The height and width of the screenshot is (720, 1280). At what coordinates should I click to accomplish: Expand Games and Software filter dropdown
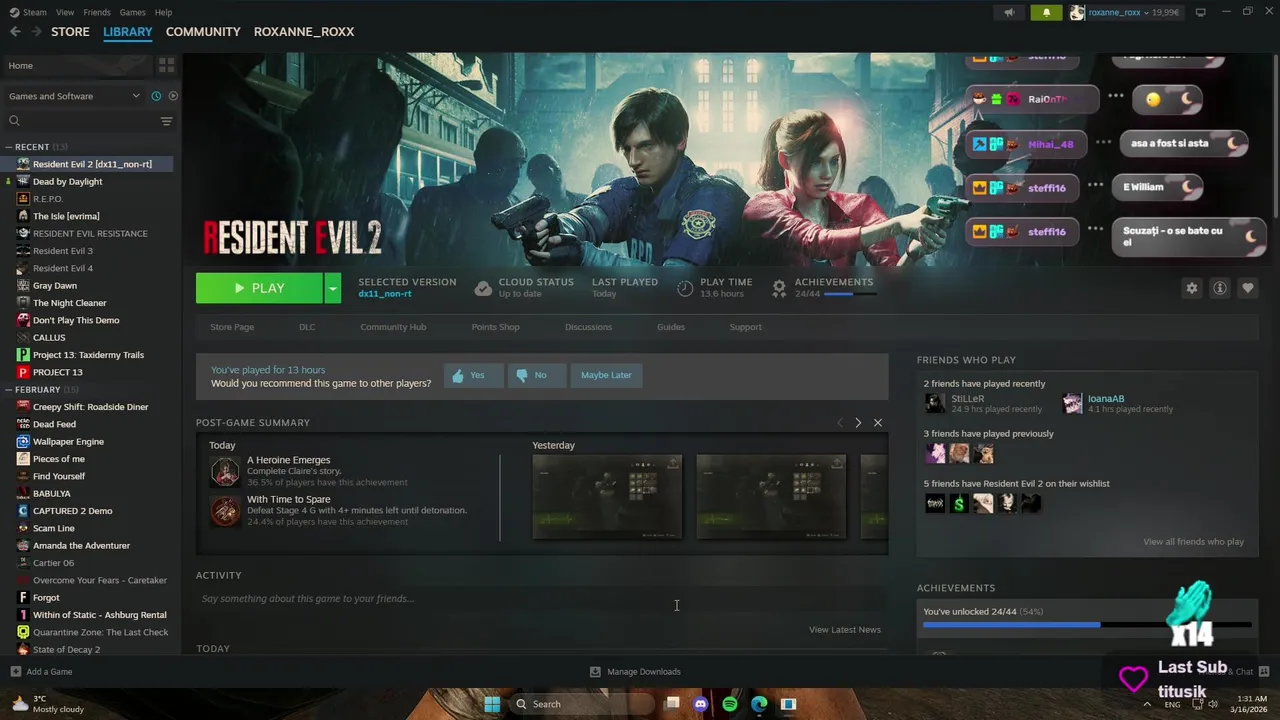[x=74, y=96]
